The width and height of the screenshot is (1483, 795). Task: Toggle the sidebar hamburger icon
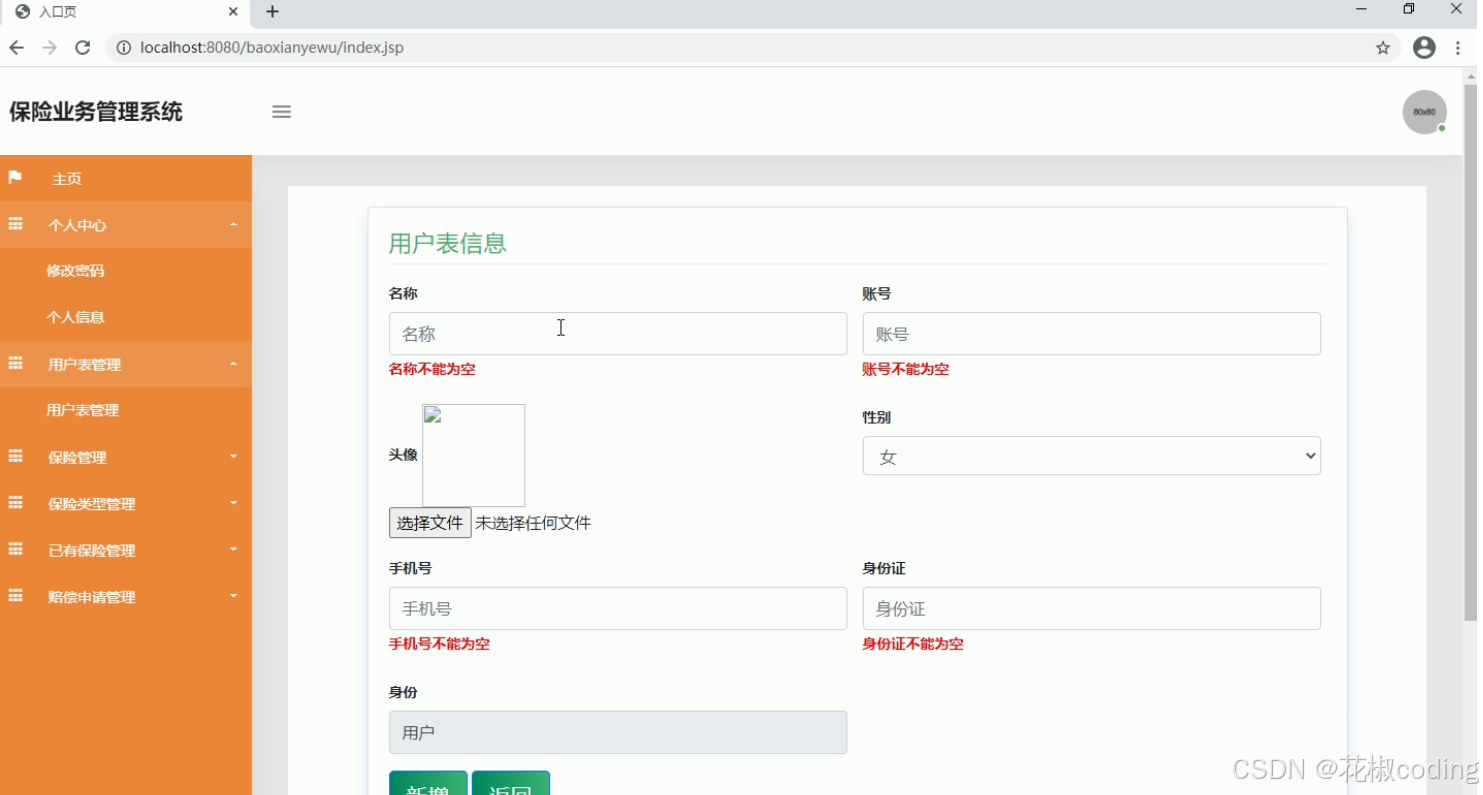click(x=281, y=112)
